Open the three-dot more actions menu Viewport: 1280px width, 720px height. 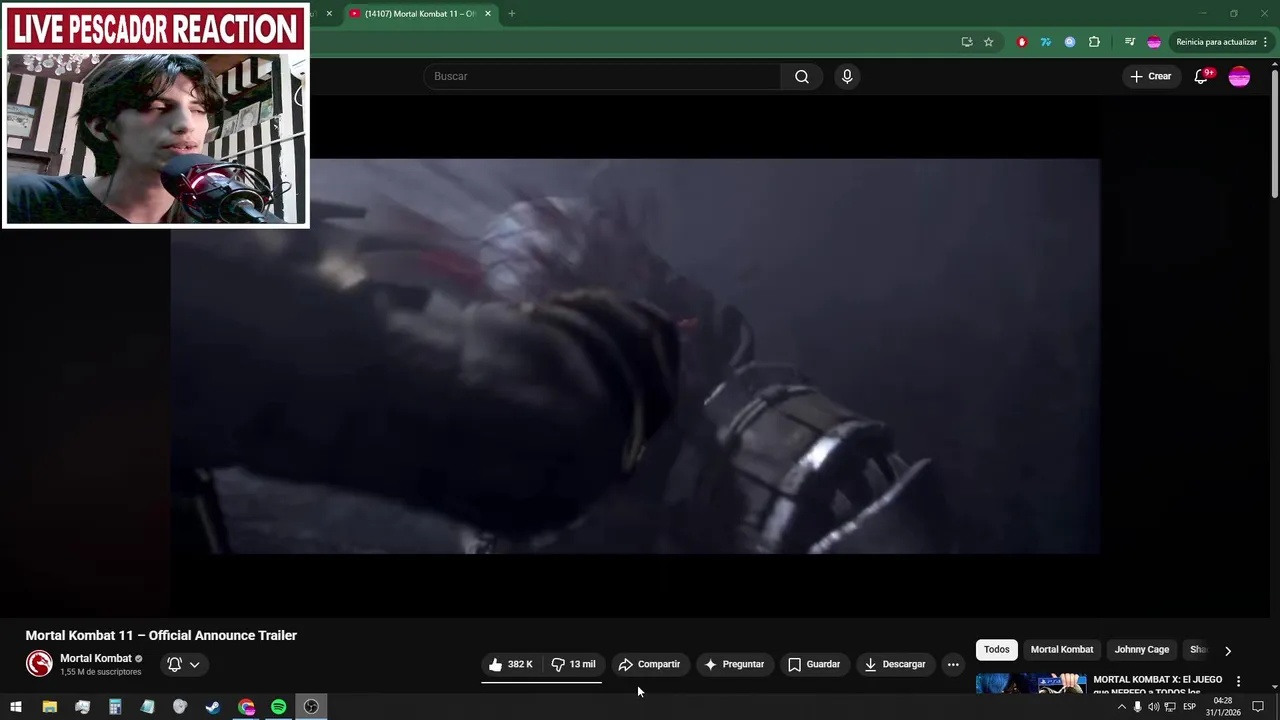coord(953,664)
